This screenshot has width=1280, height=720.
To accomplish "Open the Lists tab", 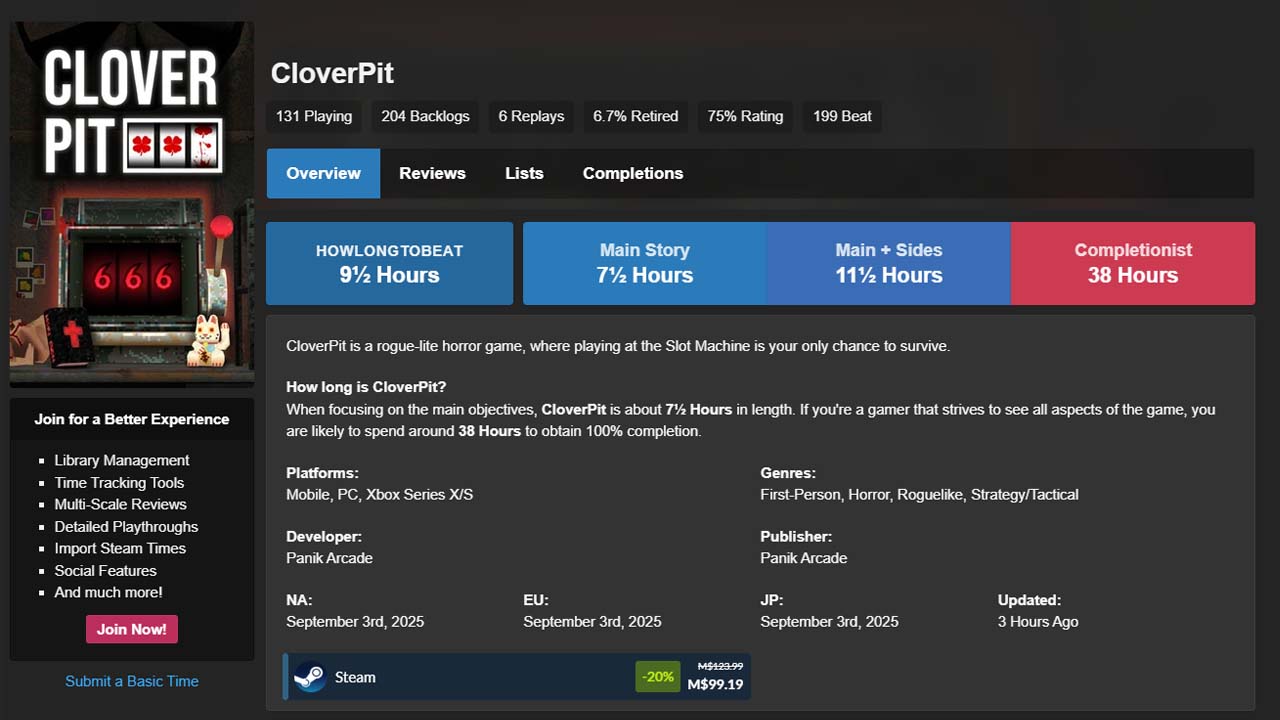I will click(524, 173).
